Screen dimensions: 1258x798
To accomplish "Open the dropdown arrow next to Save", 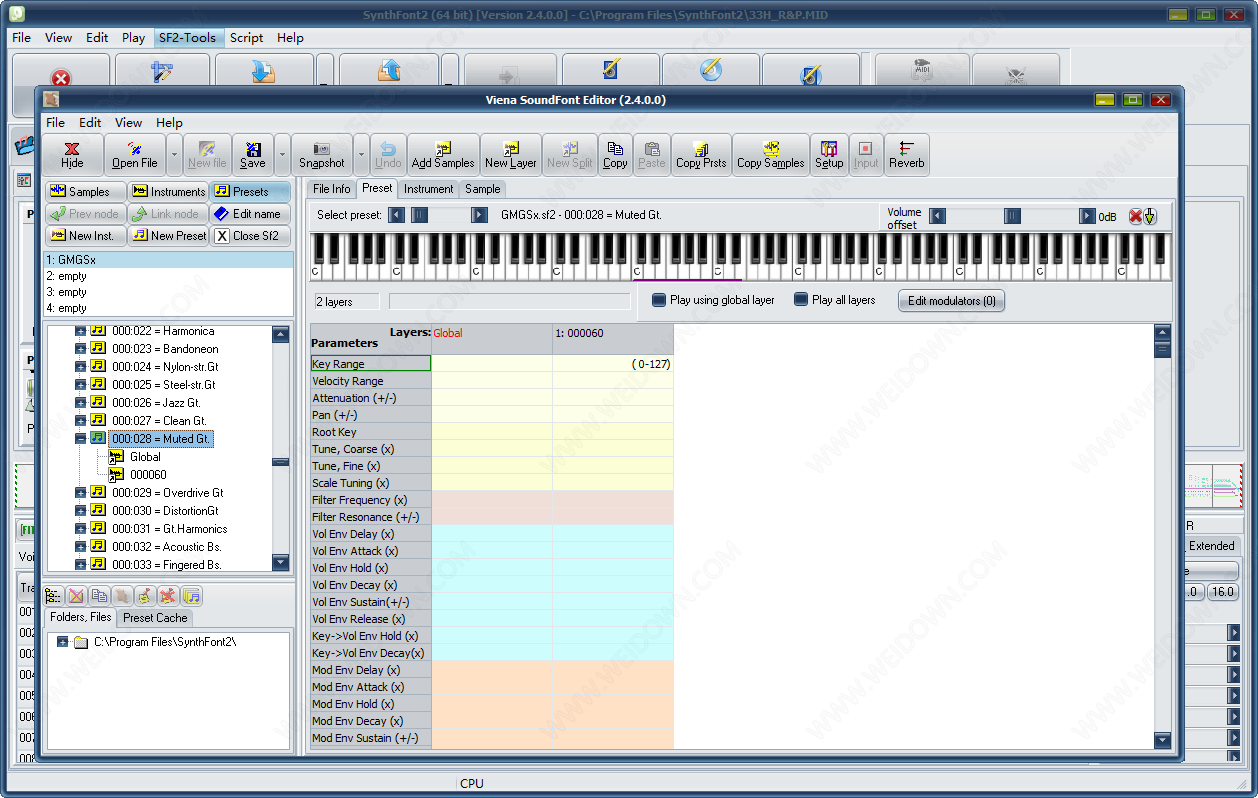I will pos(282,155).
